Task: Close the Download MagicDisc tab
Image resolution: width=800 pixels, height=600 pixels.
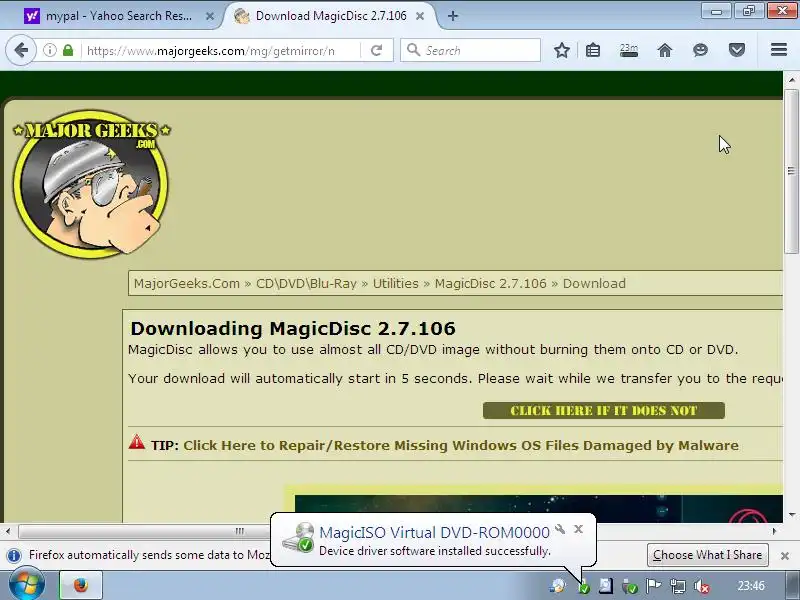Action: pyautogui.click(x=420, y=16)
